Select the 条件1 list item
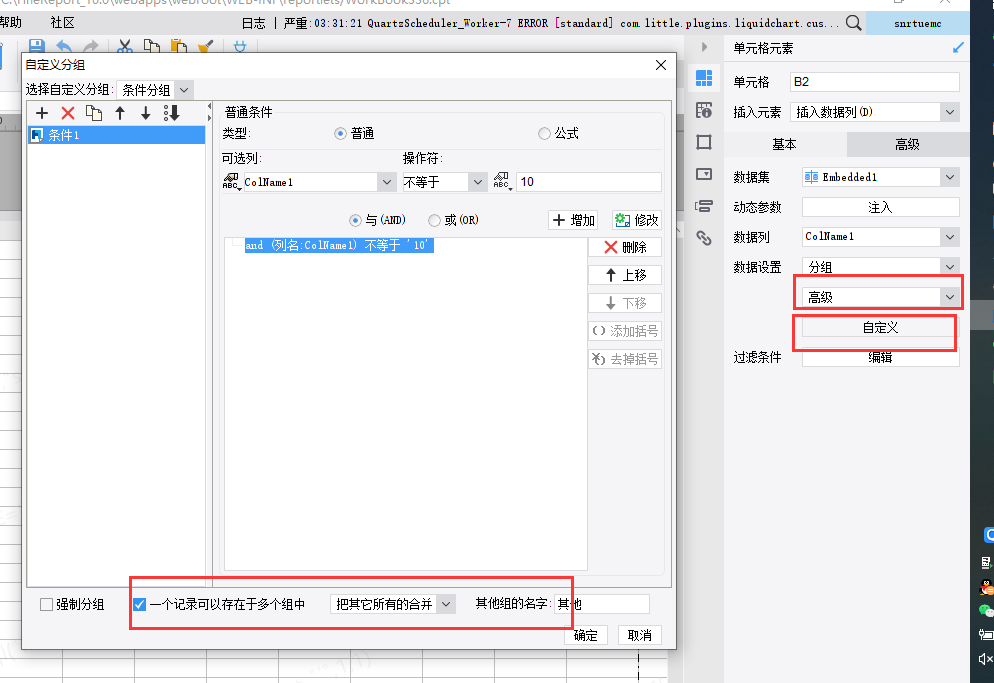 117,135
